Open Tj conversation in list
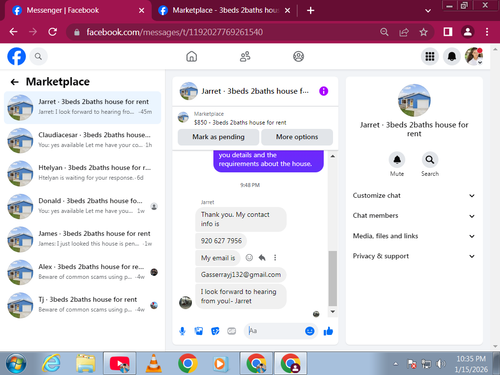The width and height of the screenshot is (500, 375). coord(82,305)
